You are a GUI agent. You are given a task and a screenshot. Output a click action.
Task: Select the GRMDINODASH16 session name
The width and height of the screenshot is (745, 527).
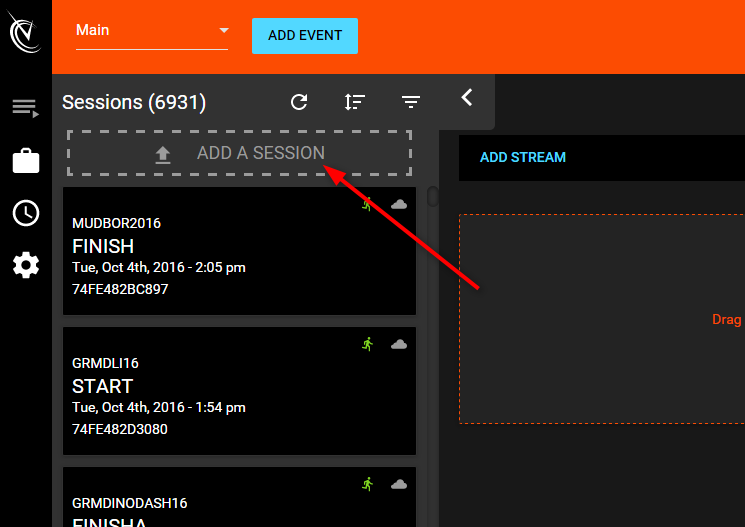click(130, 503)
